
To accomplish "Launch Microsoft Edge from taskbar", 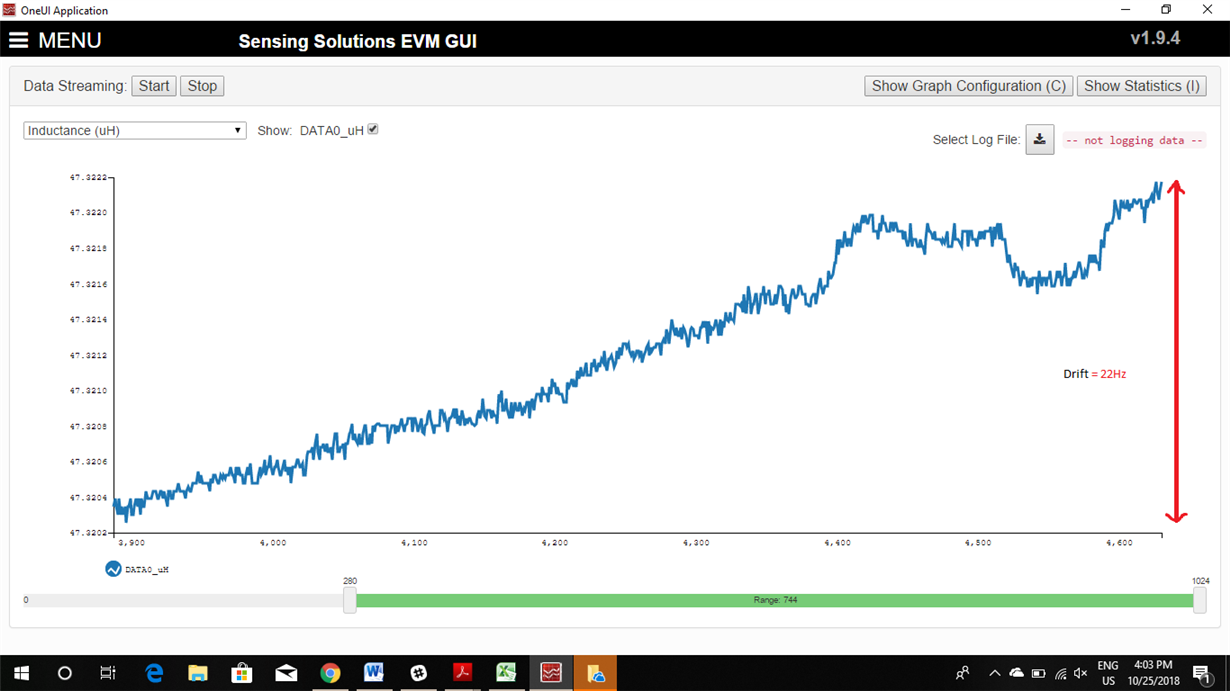I will (154, 673).
